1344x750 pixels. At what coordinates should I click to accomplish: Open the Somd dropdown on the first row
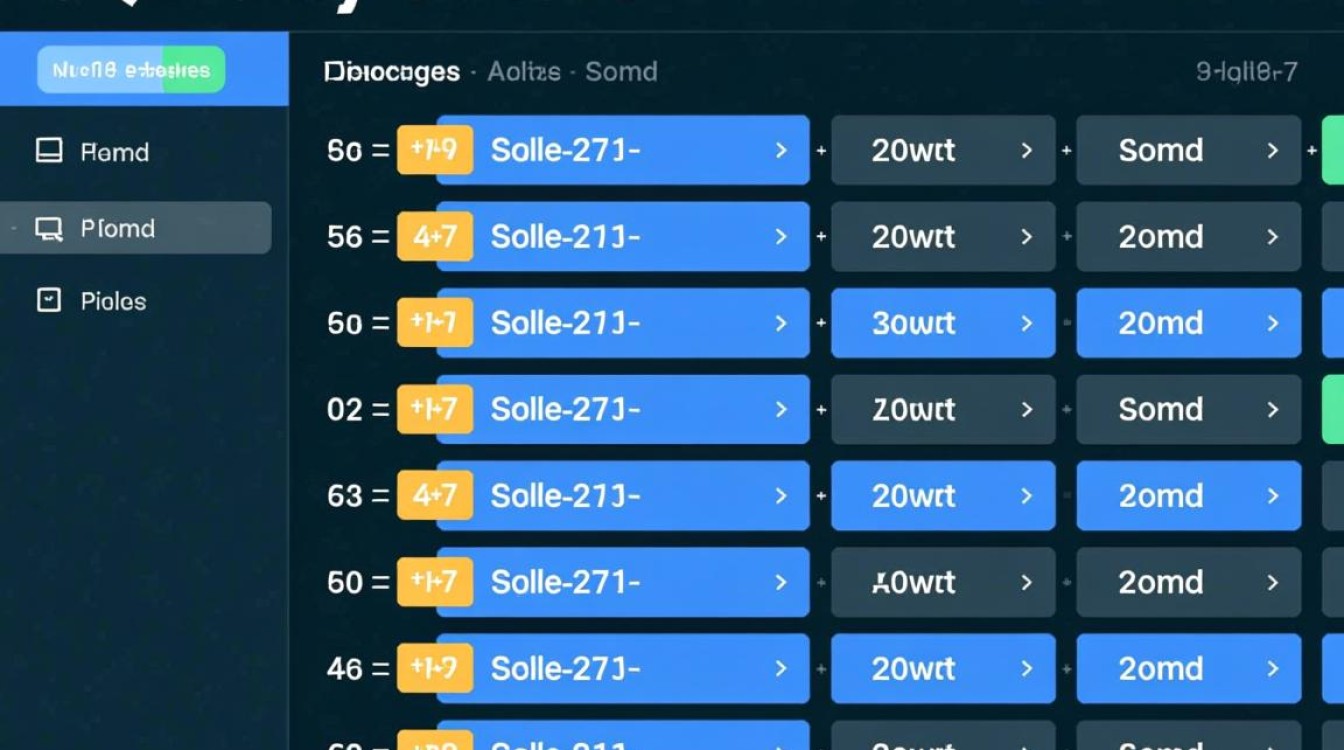1188,150
